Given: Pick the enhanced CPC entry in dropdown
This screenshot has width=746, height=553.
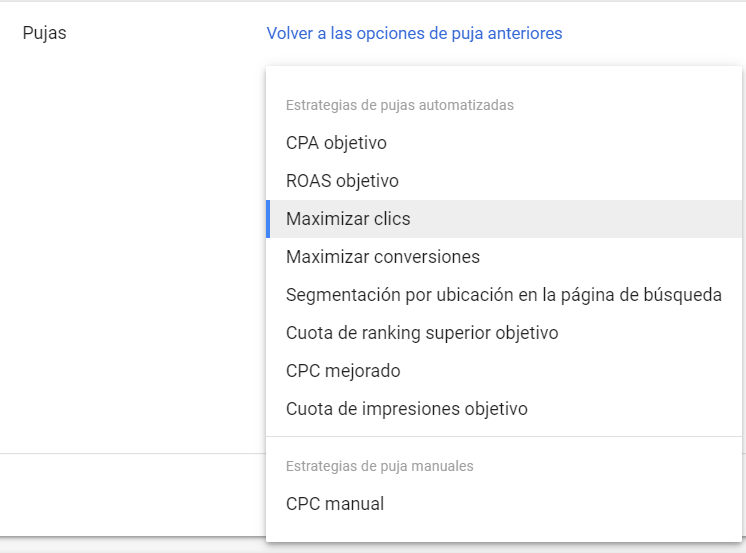Looking at the screenshot, I should (343, 371).
